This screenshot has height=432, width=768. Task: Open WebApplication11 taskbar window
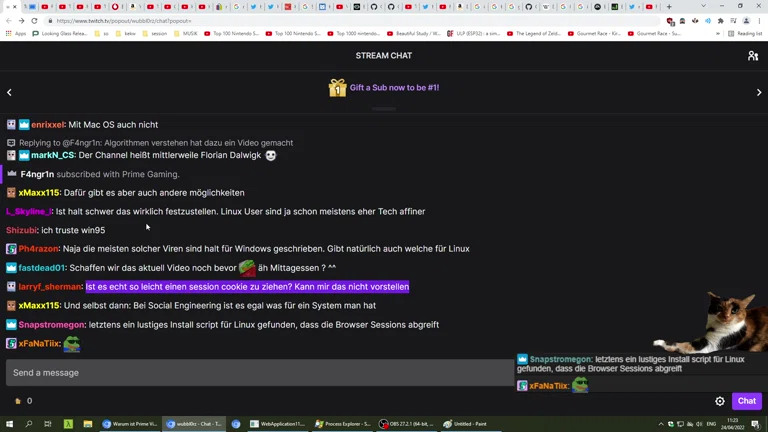click(x=278, y=424)
